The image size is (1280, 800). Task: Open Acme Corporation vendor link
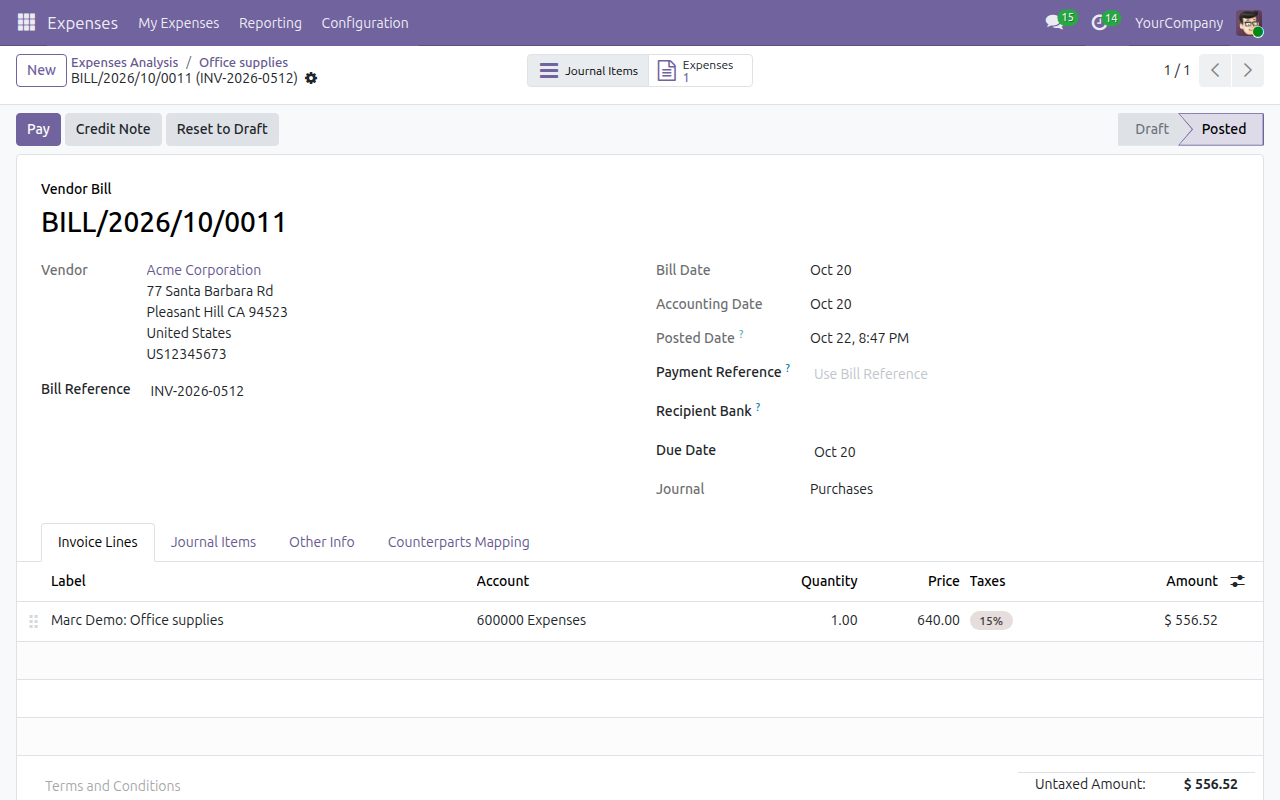(204, 270)
